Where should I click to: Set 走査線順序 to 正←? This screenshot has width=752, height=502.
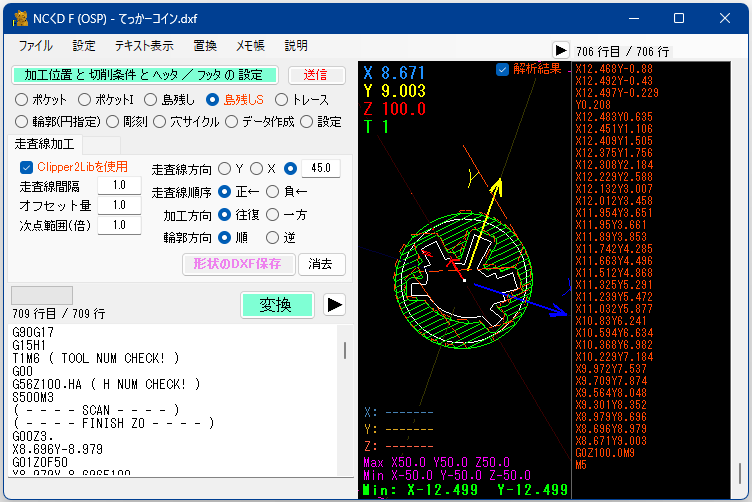tap(224, 192)
